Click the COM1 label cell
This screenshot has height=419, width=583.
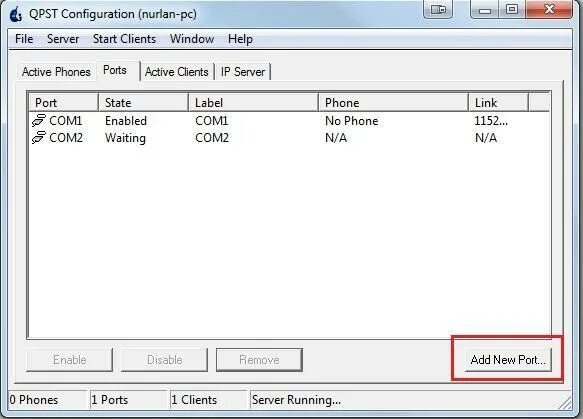point(212,120)
